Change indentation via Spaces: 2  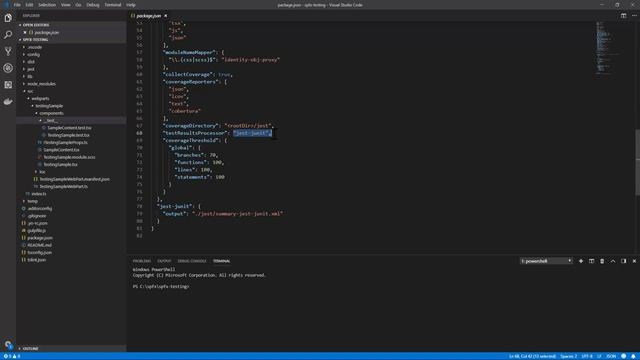[569, 356]
